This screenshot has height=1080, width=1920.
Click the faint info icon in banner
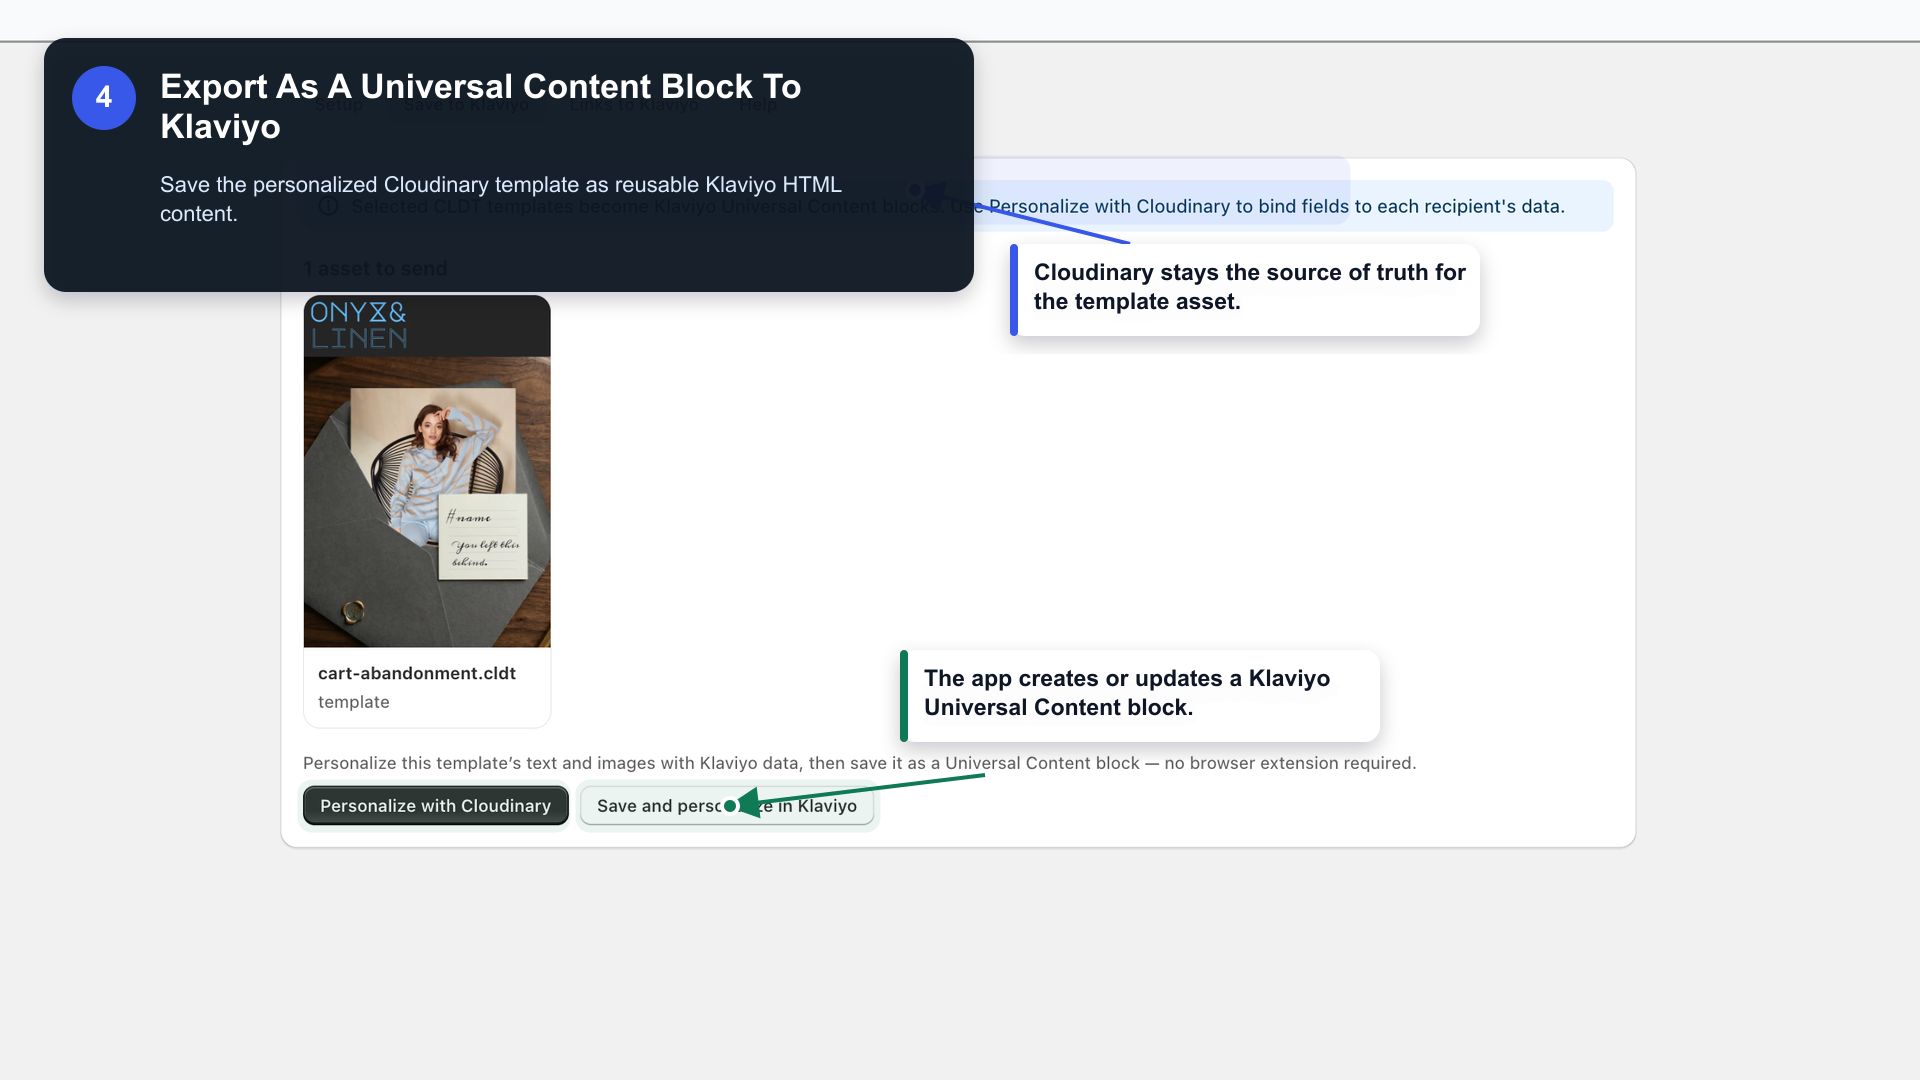[328, 206]
